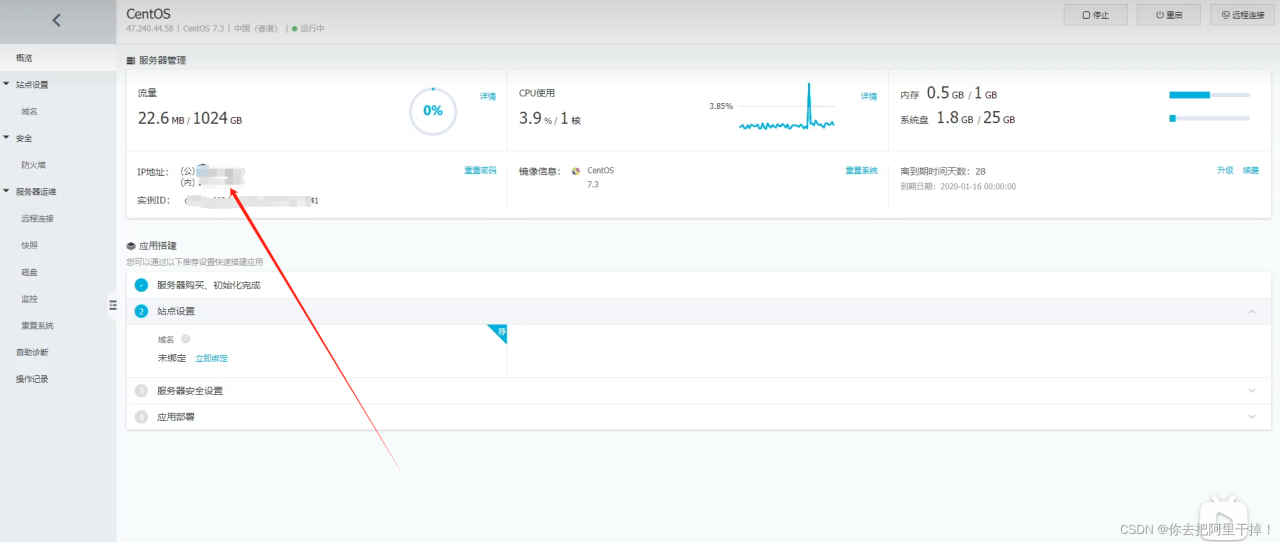Expand the 应用部署 section chevron
This screenshot has height=542, width=1280.
(x=1251, y=417)
